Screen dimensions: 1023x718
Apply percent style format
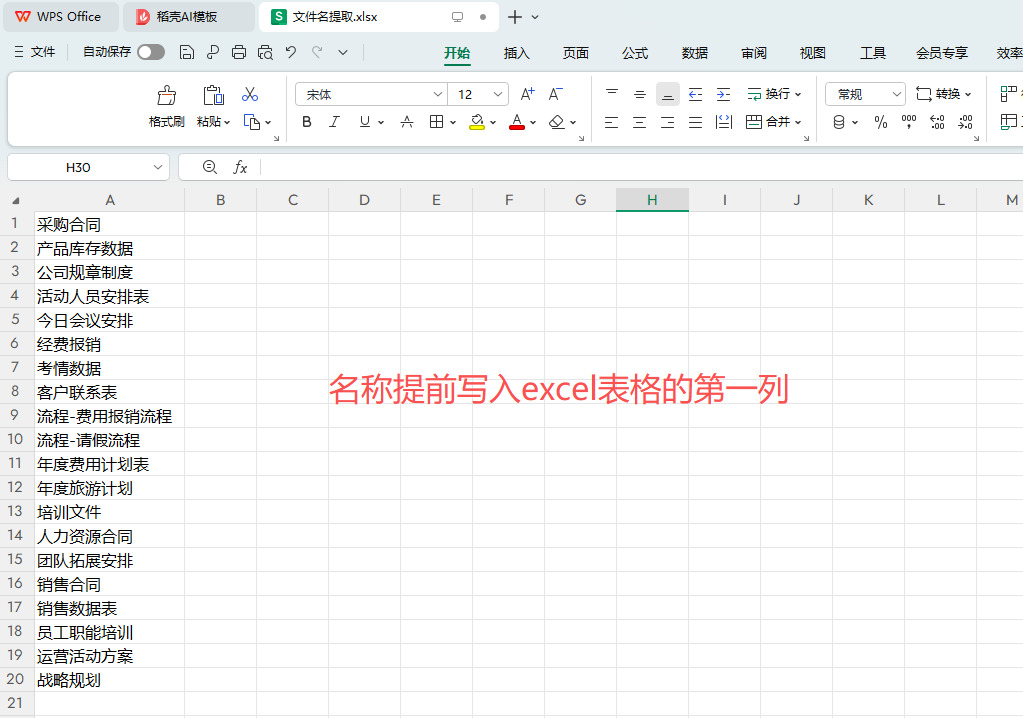pyautogui.click(x=881, y=122)
